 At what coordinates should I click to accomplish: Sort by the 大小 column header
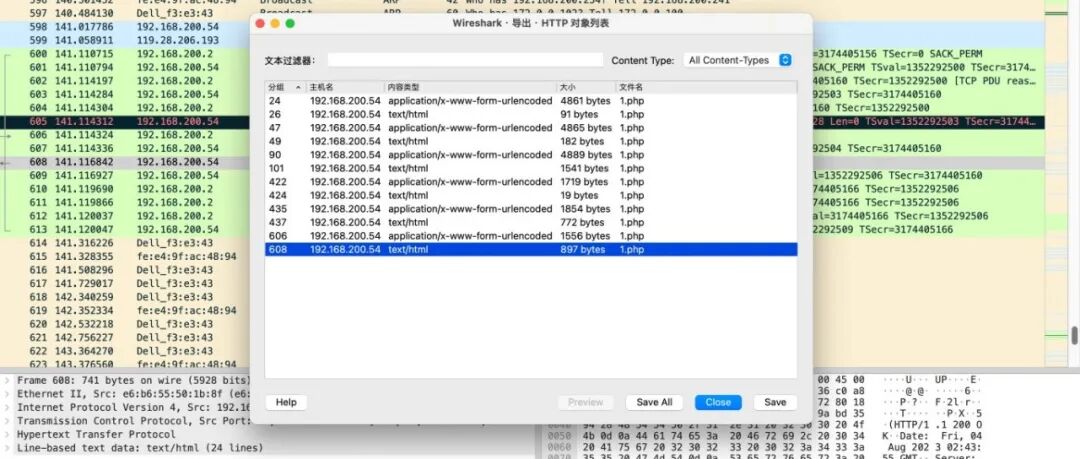tap(586, 88)
